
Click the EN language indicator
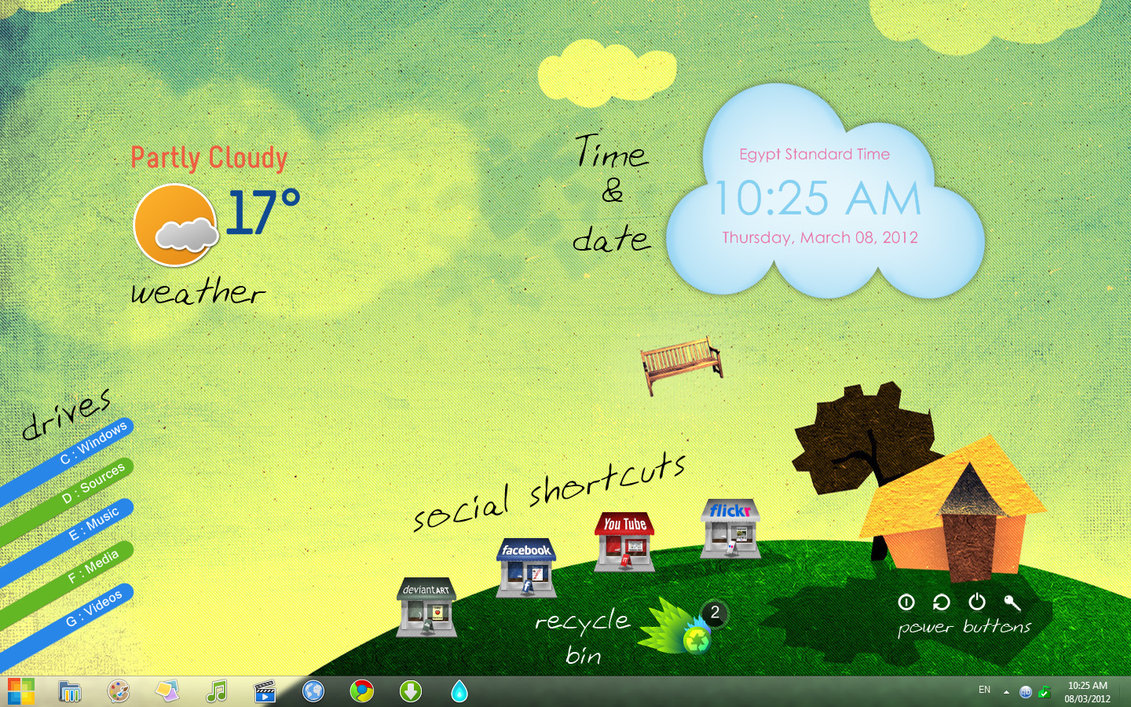click(984, 690)
